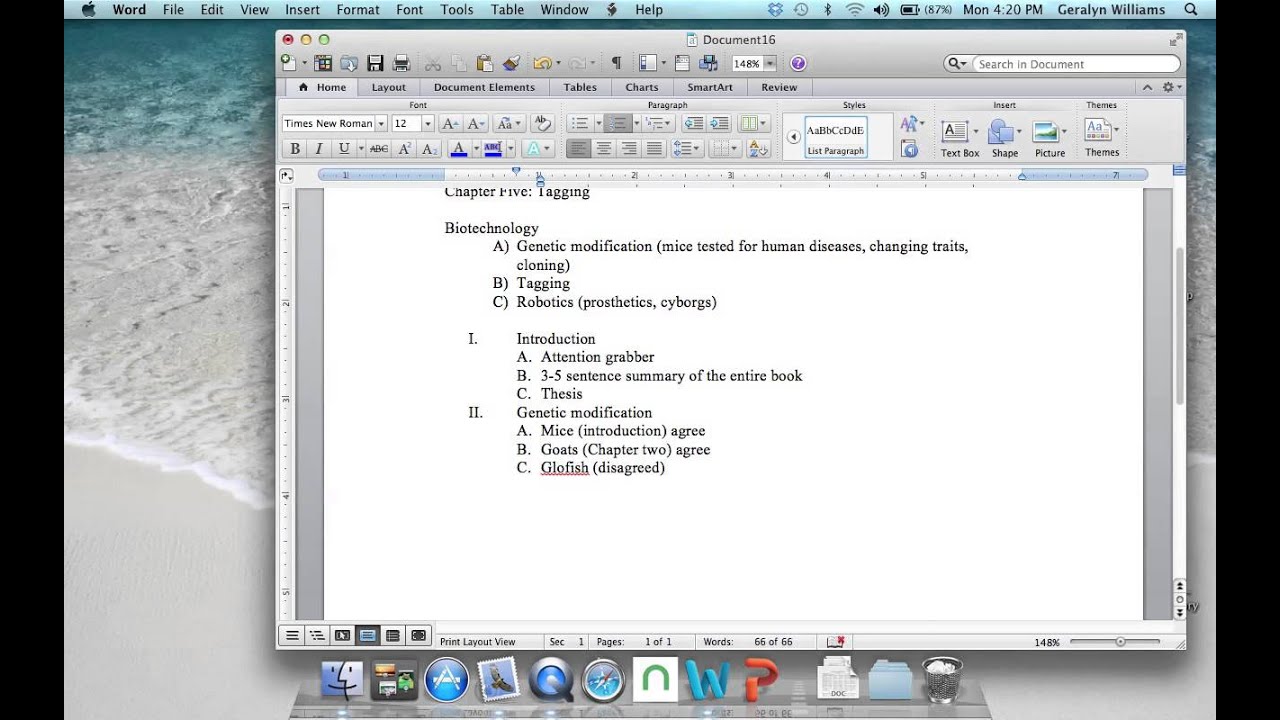
Task: Click the Clear Formatting eraser icon
Action: point(542,123)
